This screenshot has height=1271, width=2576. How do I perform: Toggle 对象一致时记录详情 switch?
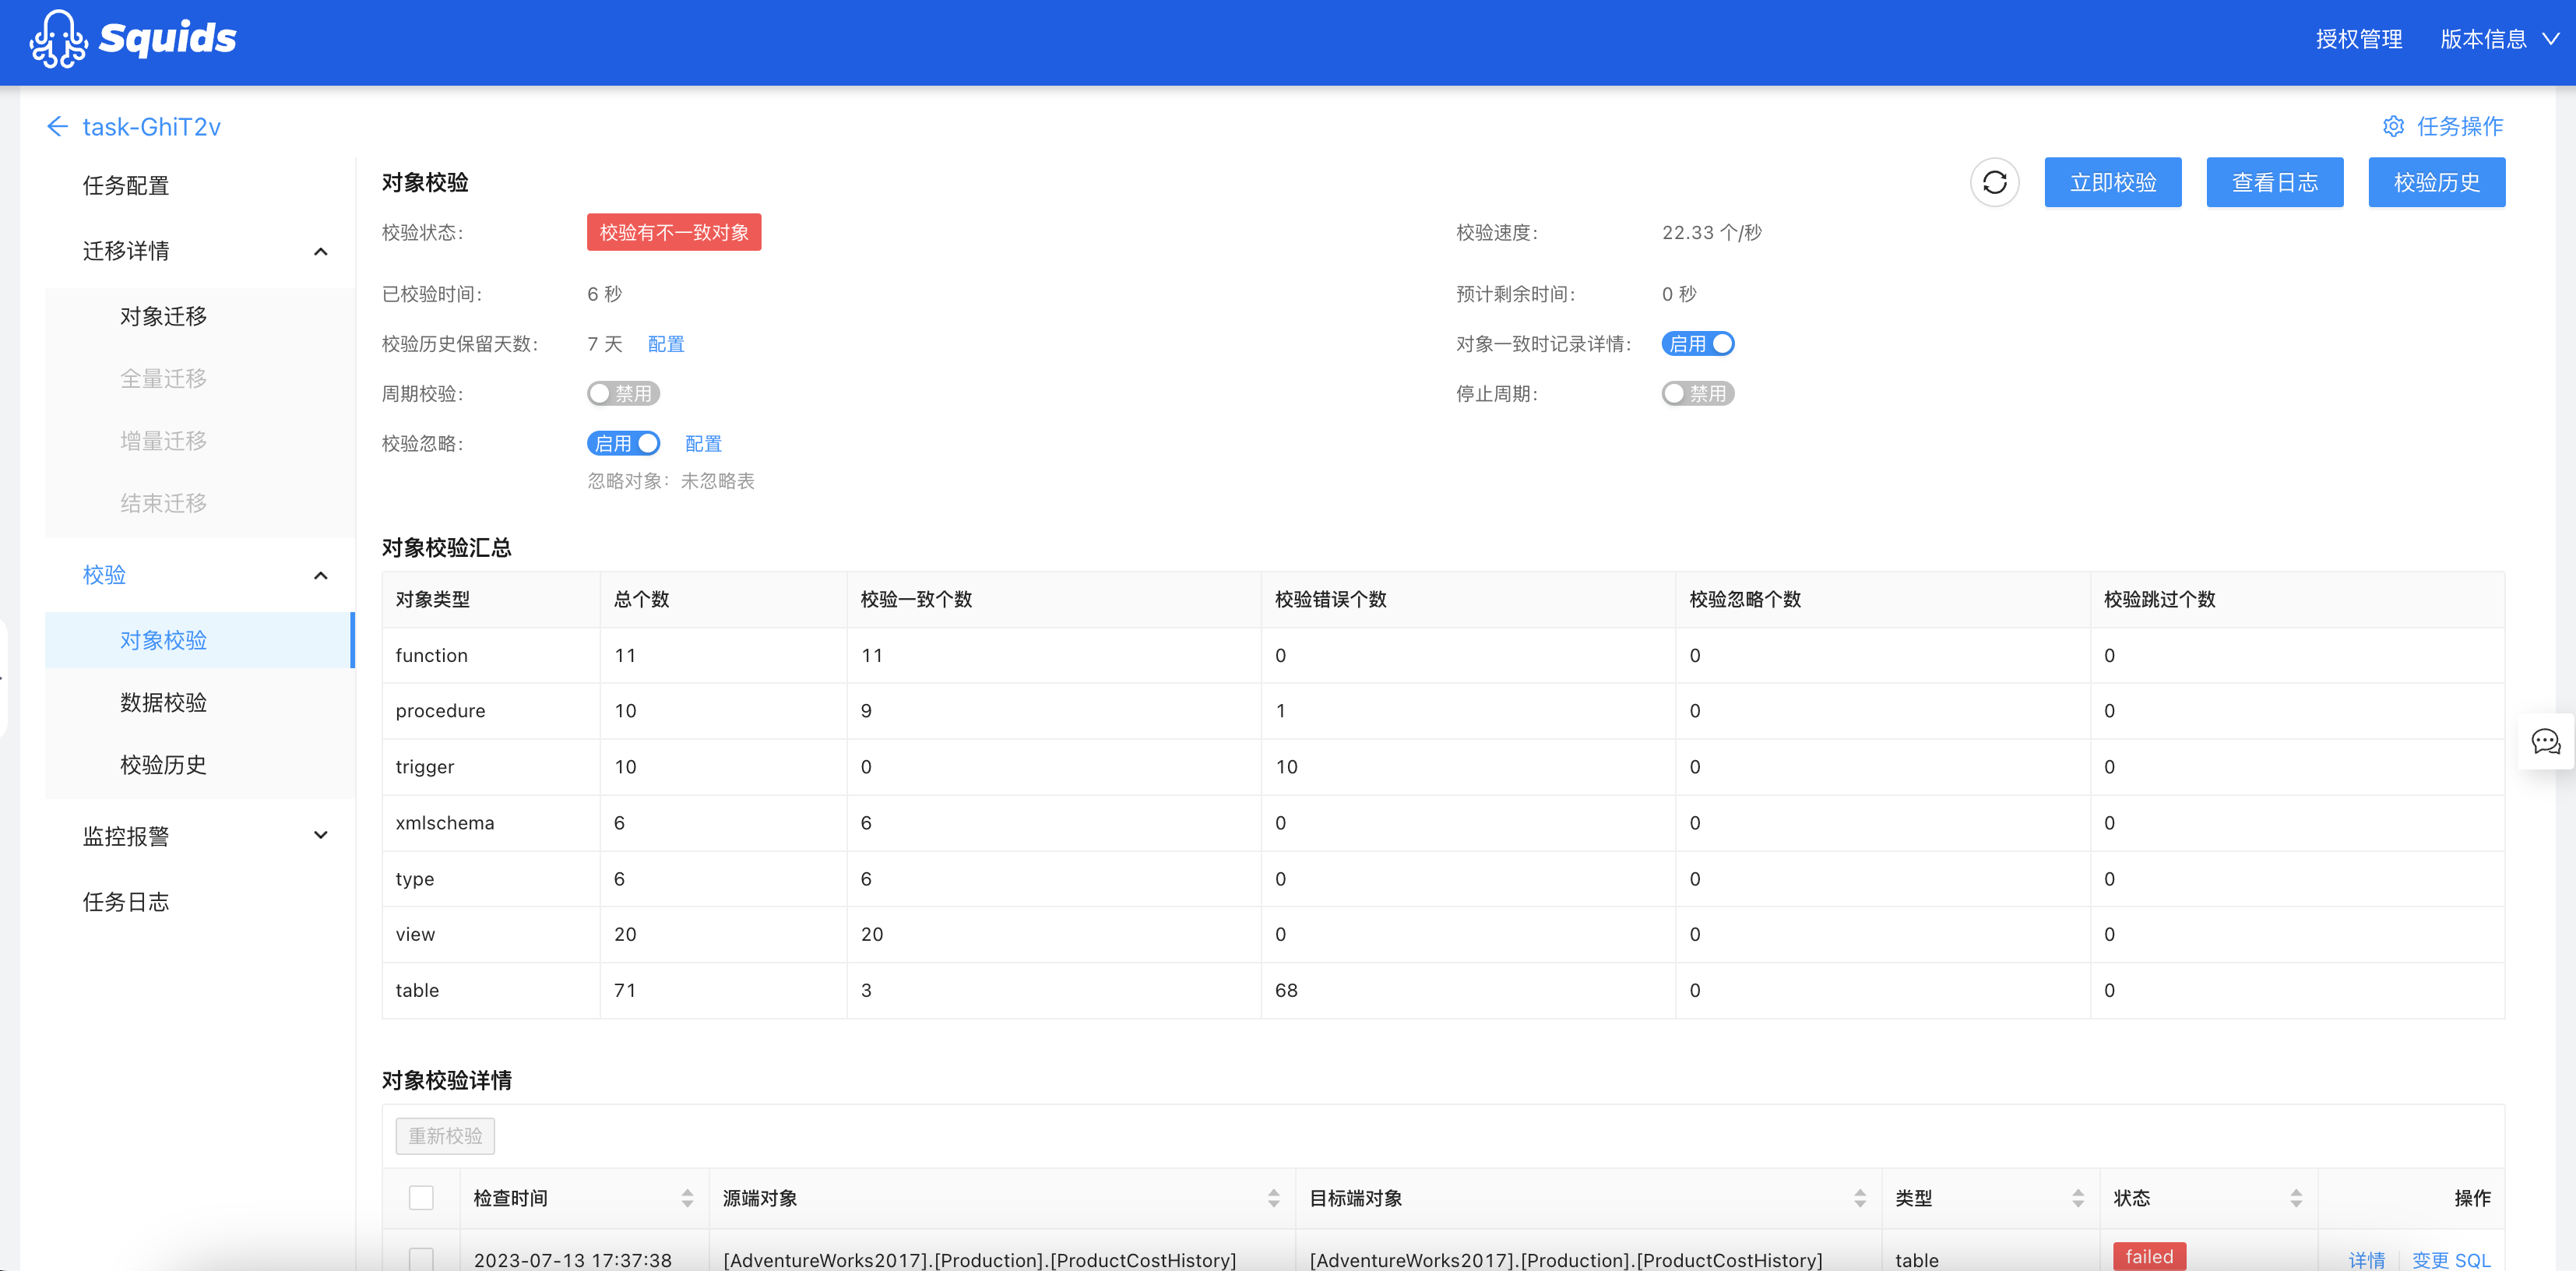(x=1697, y=344)
